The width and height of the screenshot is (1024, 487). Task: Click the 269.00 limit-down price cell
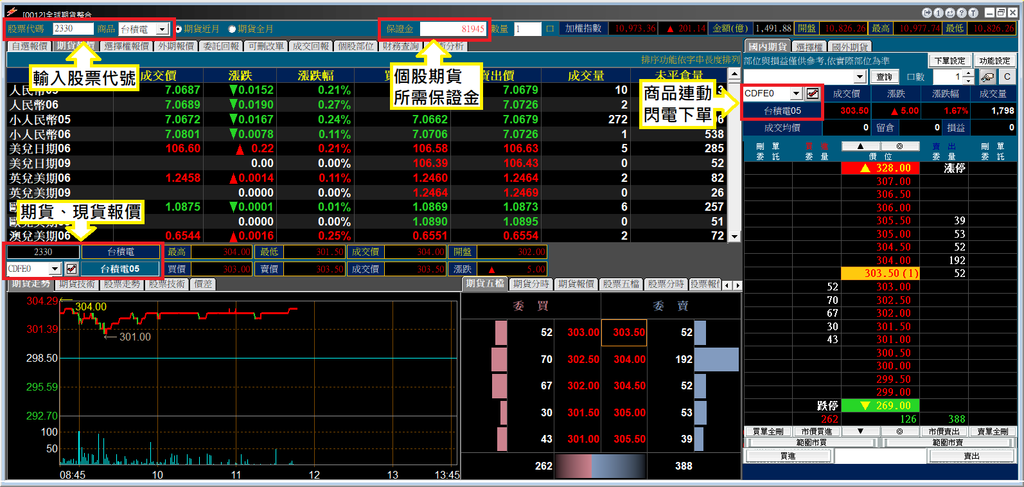pos(880,405)
